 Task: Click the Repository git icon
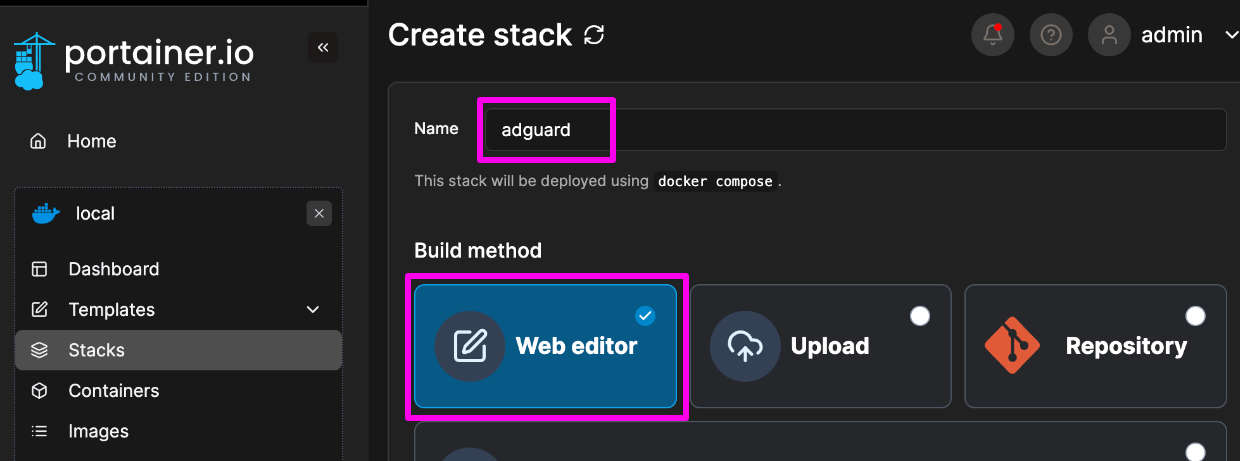tap(1013, 346)
